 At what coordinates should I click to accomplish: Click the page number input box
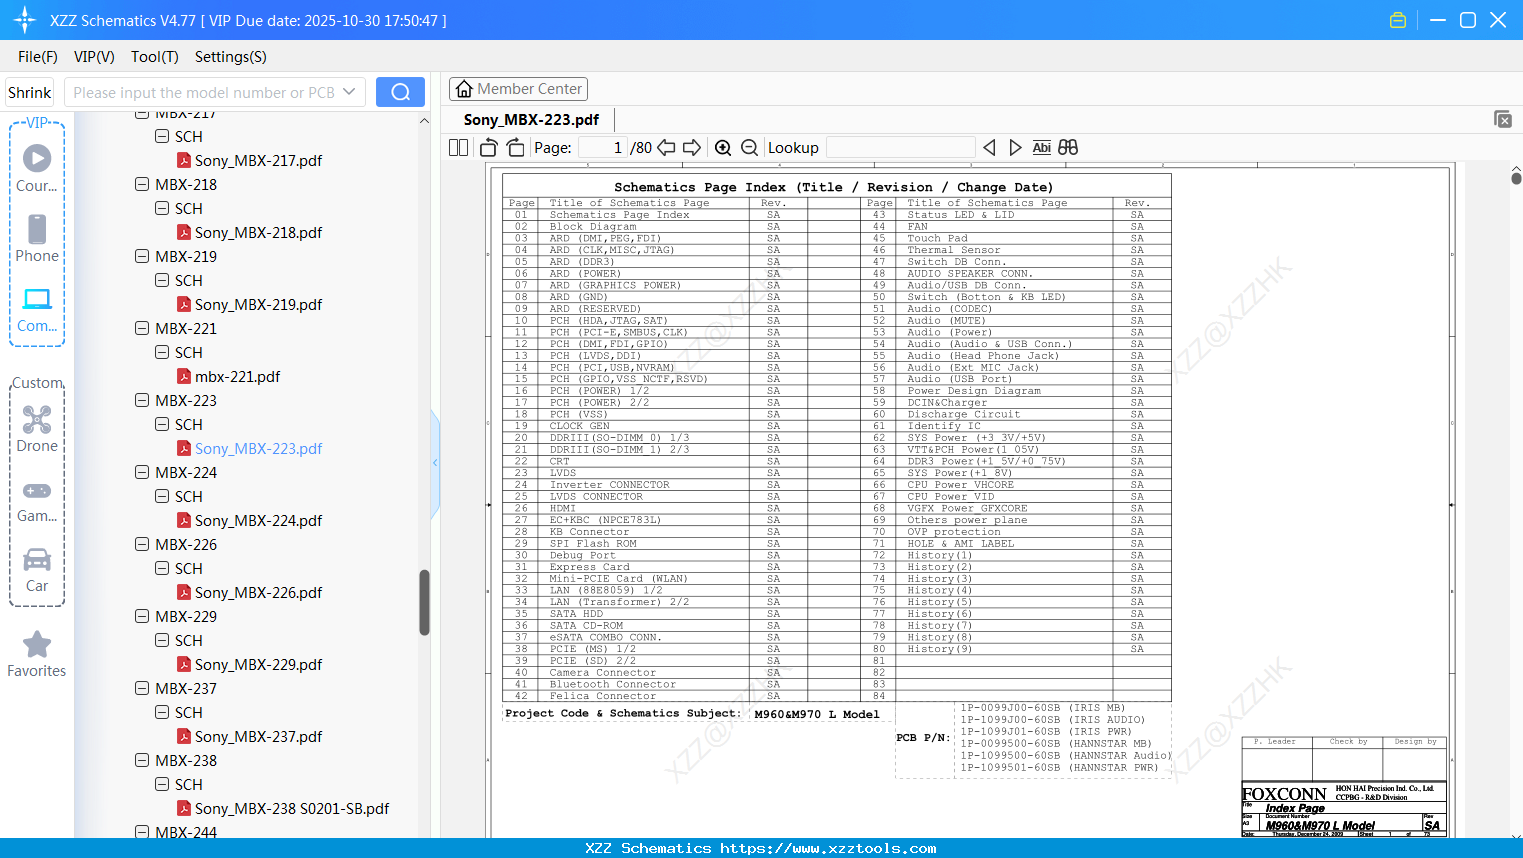pyautogui.click(x=602, y=148)
